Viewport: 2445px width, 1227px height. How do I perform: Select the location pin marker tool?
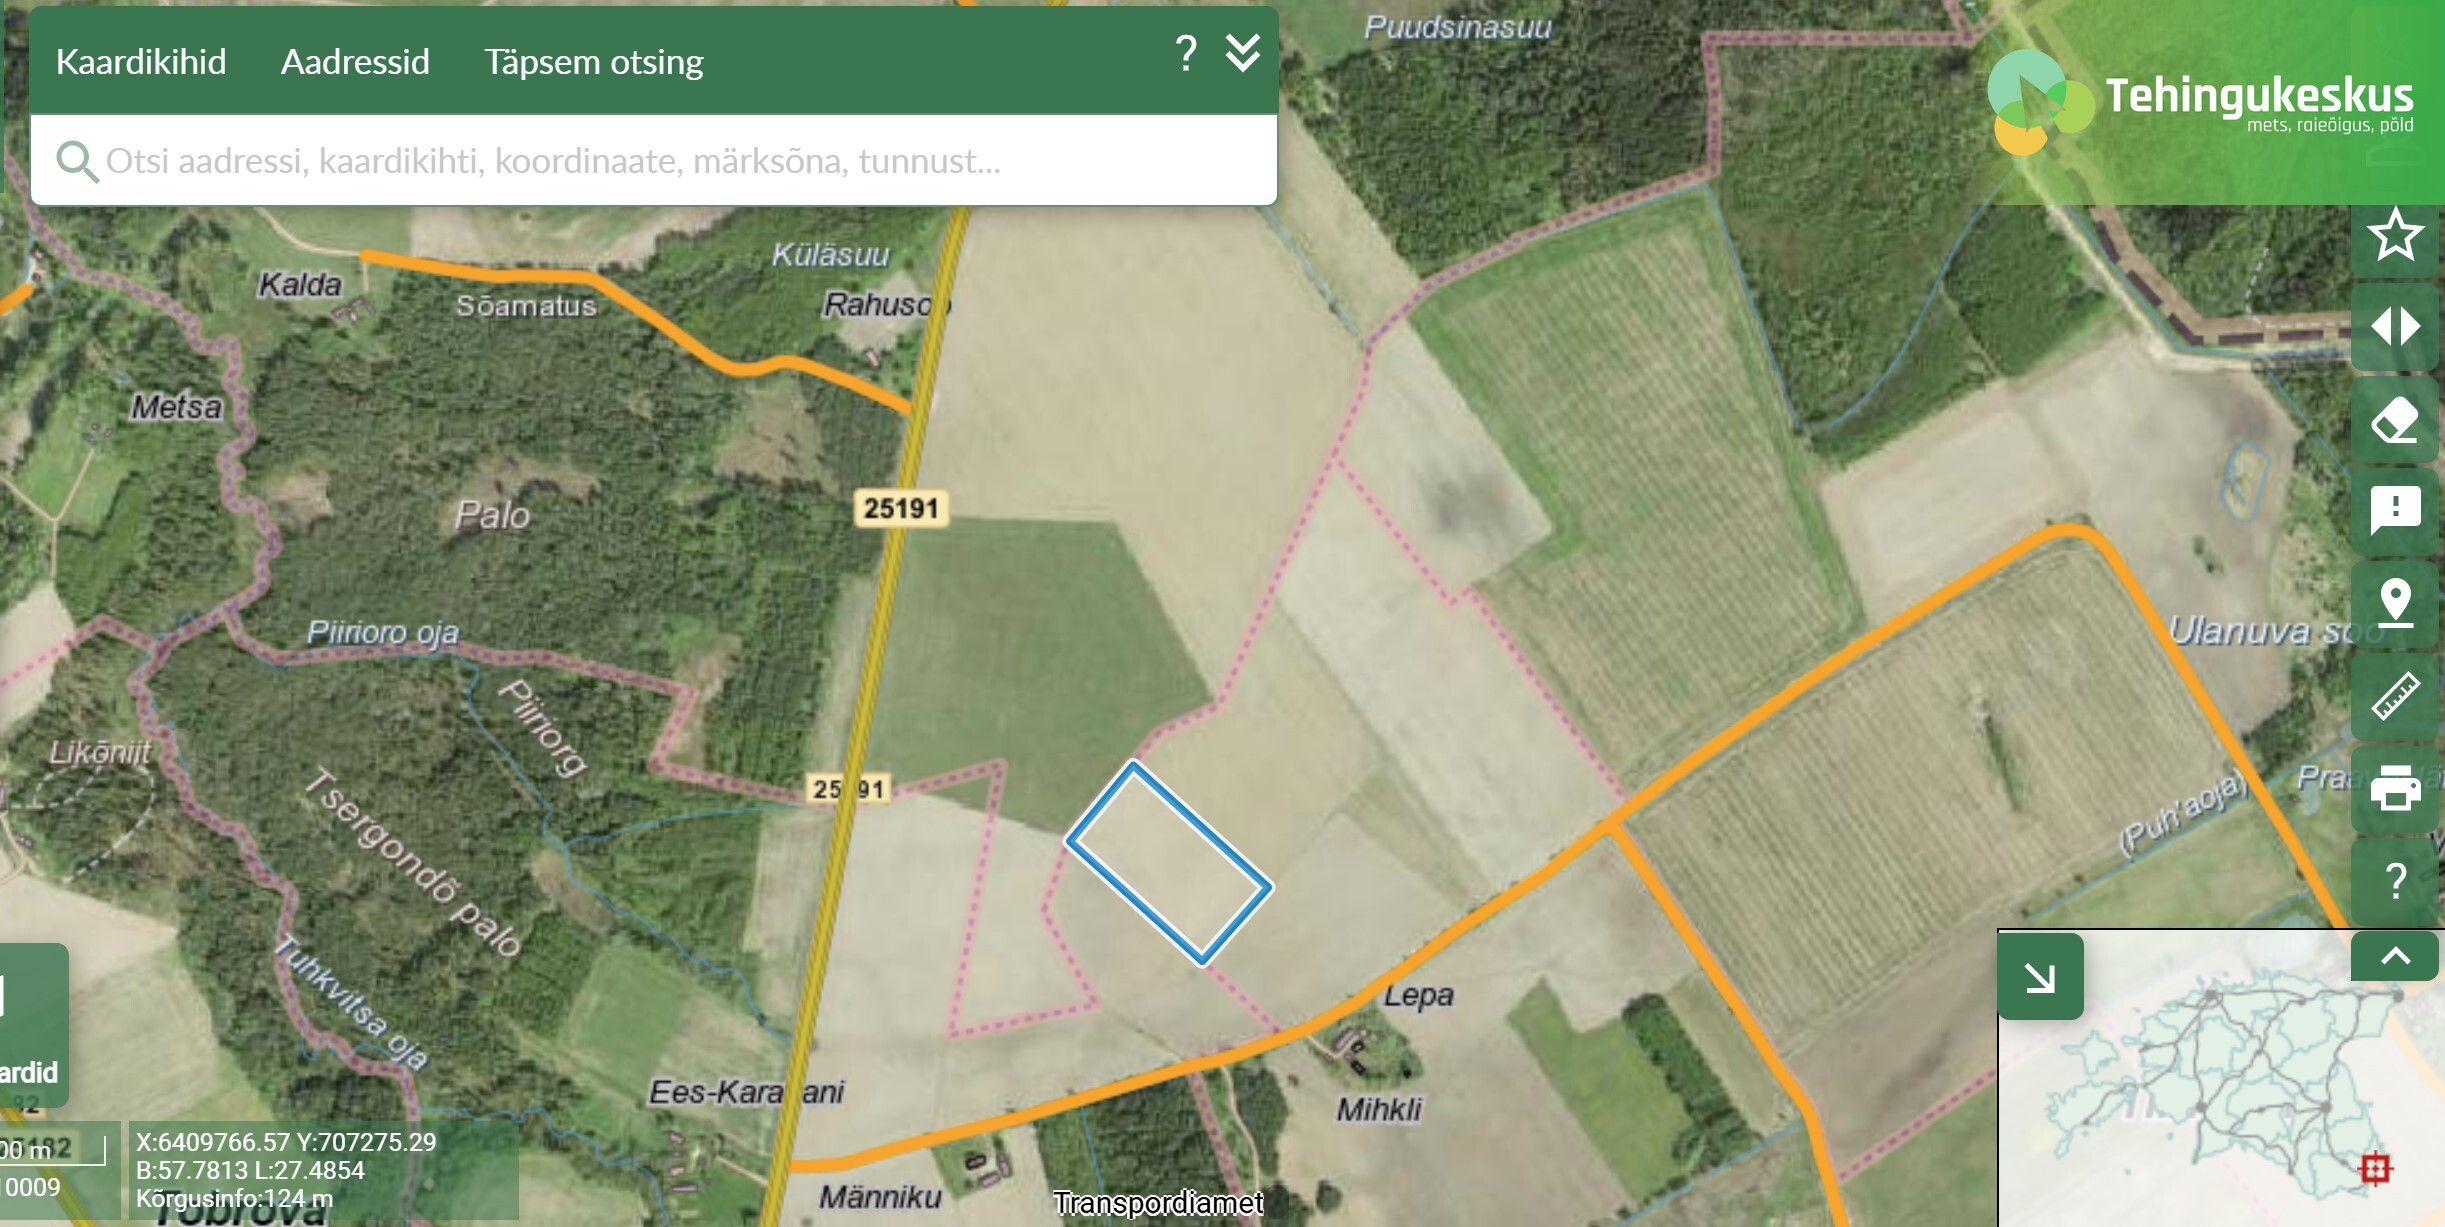(x=2395, y=603)
